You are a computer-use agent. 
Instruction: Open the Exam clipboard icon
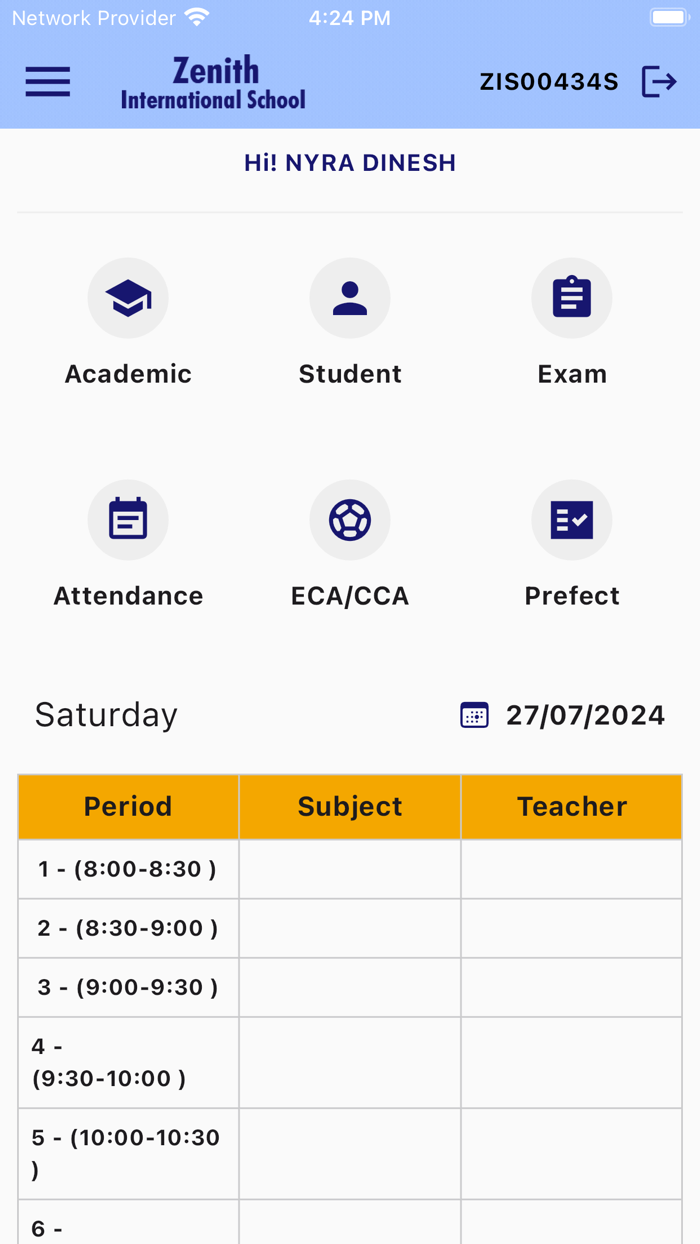572,297
